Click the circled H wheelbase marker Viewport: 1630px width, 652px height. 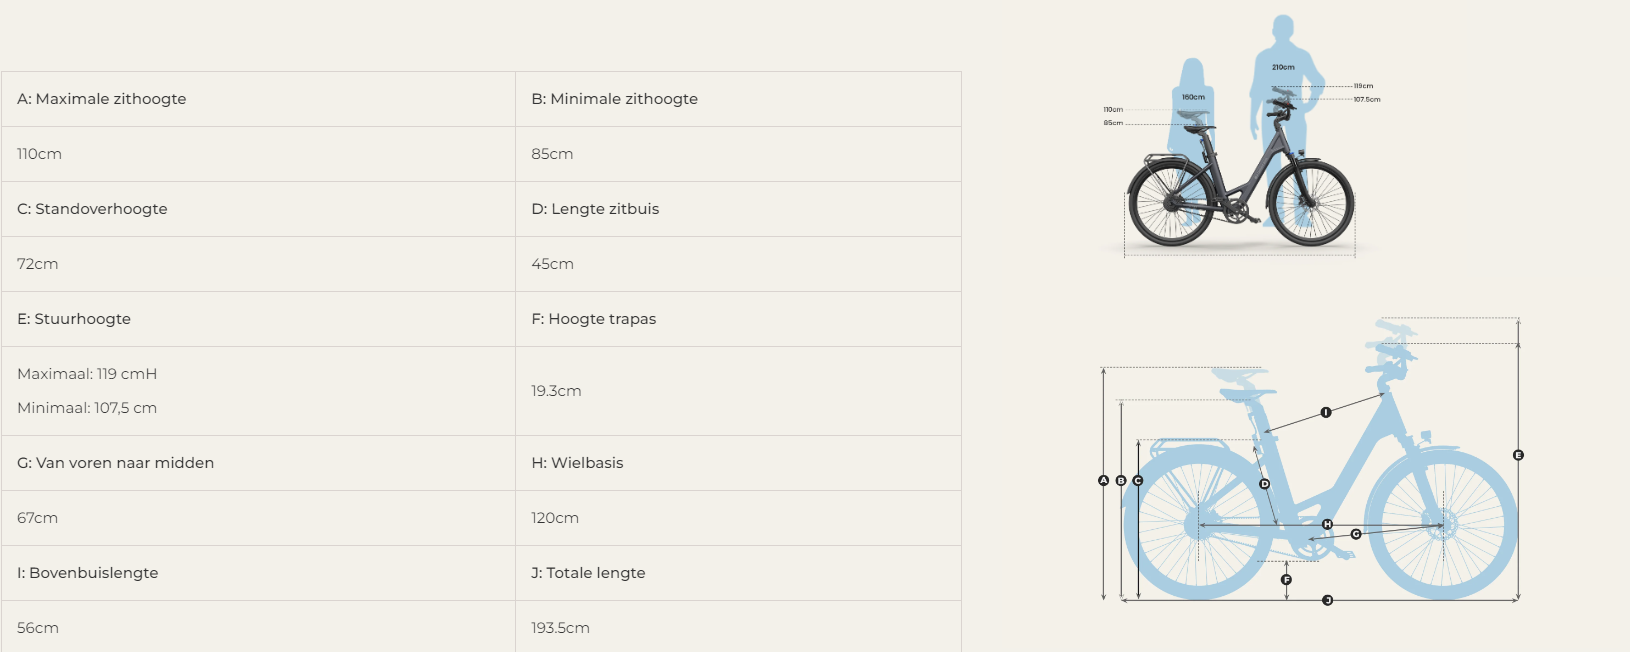[x=1328, y=524]
